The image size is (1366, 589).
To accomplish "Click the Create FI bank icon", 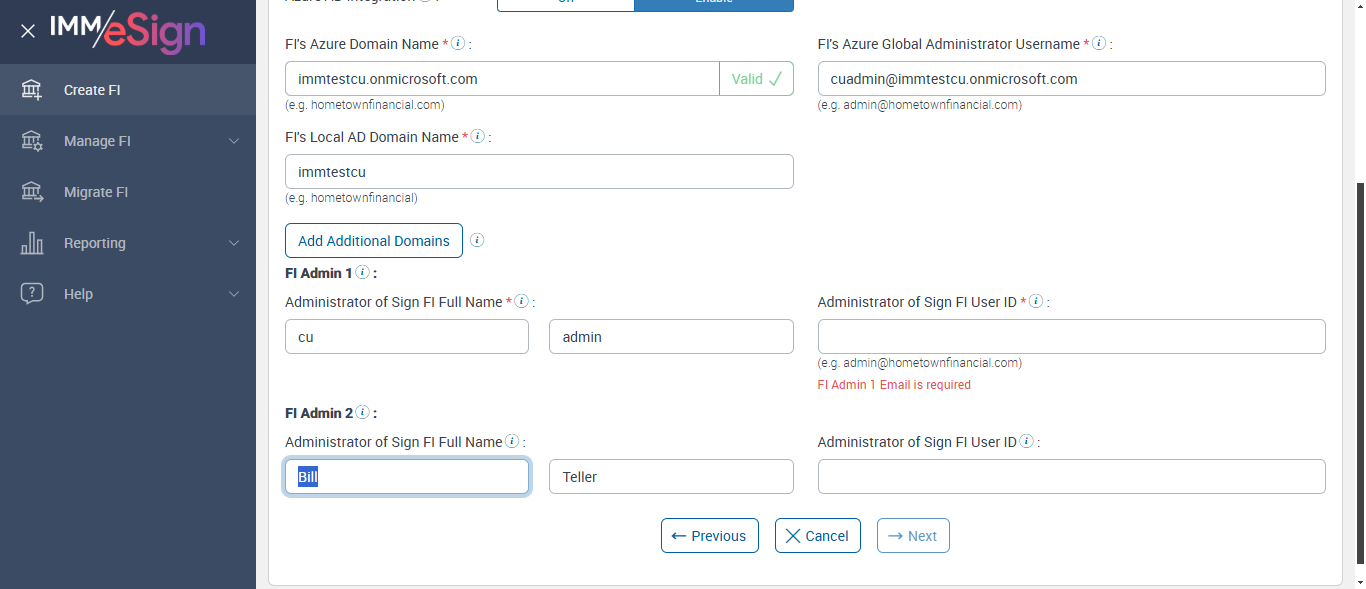I will coord(32,90).
